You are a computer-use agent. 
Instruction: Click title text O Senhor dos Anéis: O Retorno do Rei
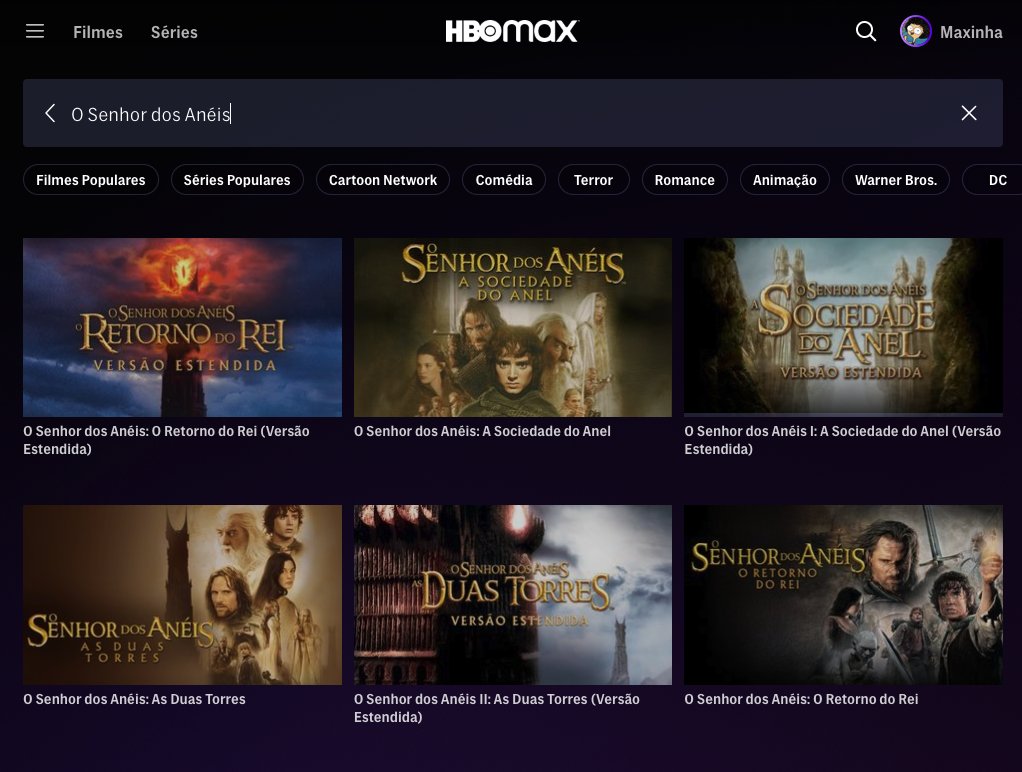[x=801, y=699]
